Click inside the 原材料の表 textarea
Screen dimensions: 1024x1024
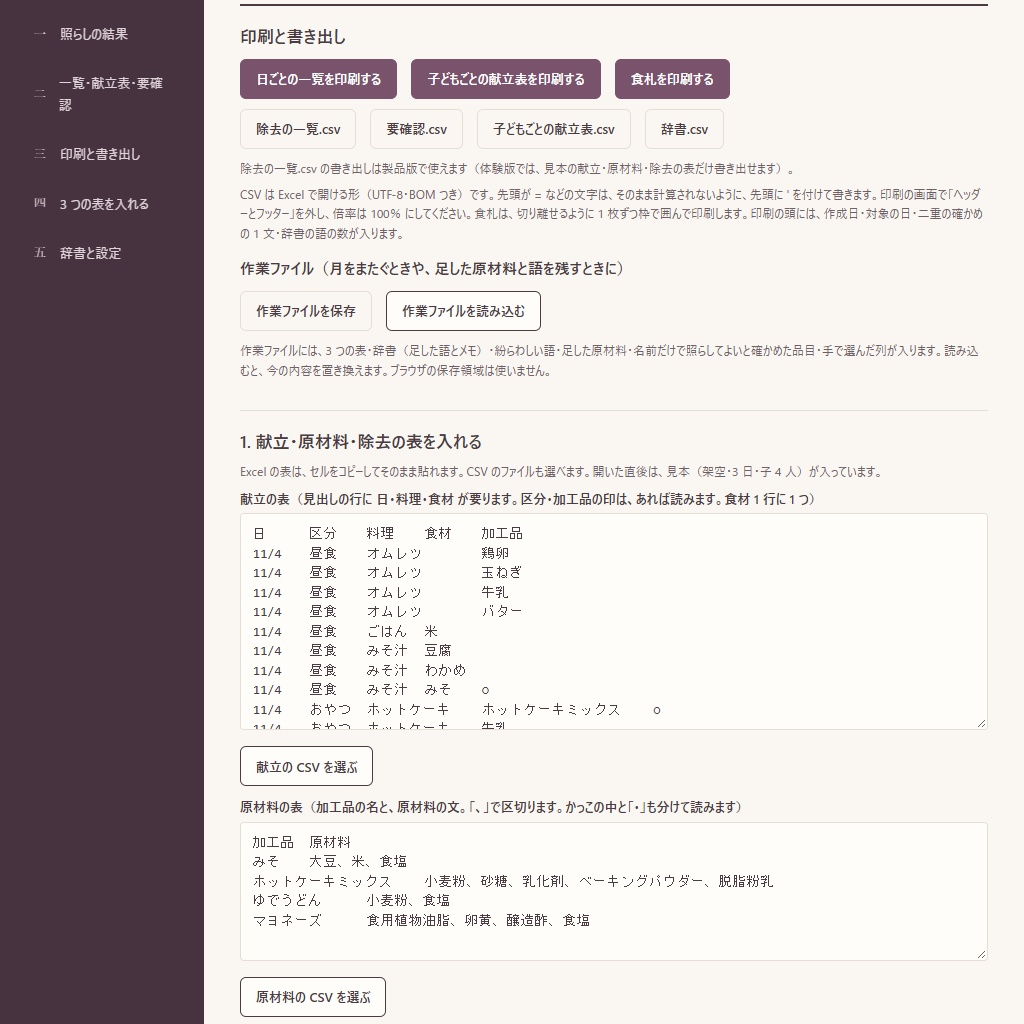click(x=614, y=891)
